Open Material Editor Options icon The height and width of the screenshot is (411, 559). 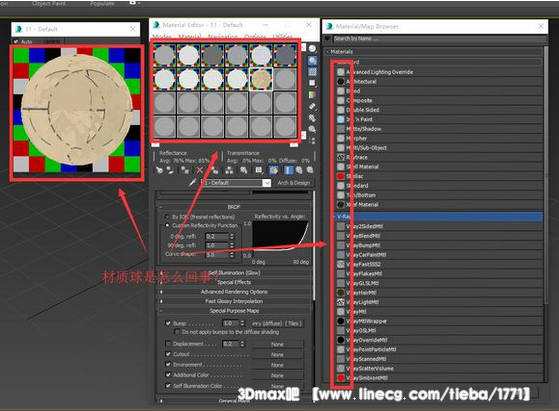click(x=312, y=118)
